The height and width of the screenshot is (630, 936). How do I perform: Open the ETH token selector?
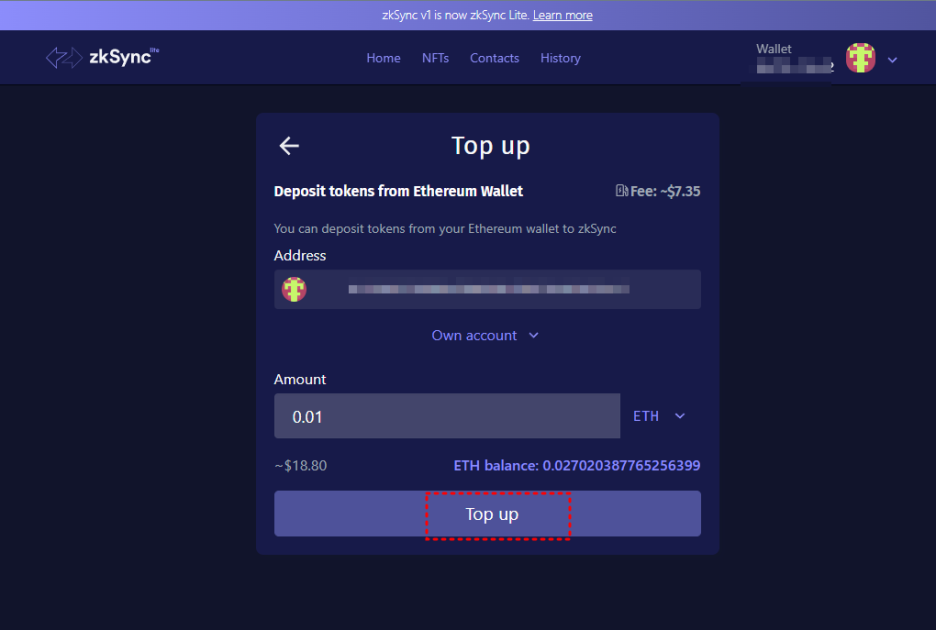[x=658, y=416]
